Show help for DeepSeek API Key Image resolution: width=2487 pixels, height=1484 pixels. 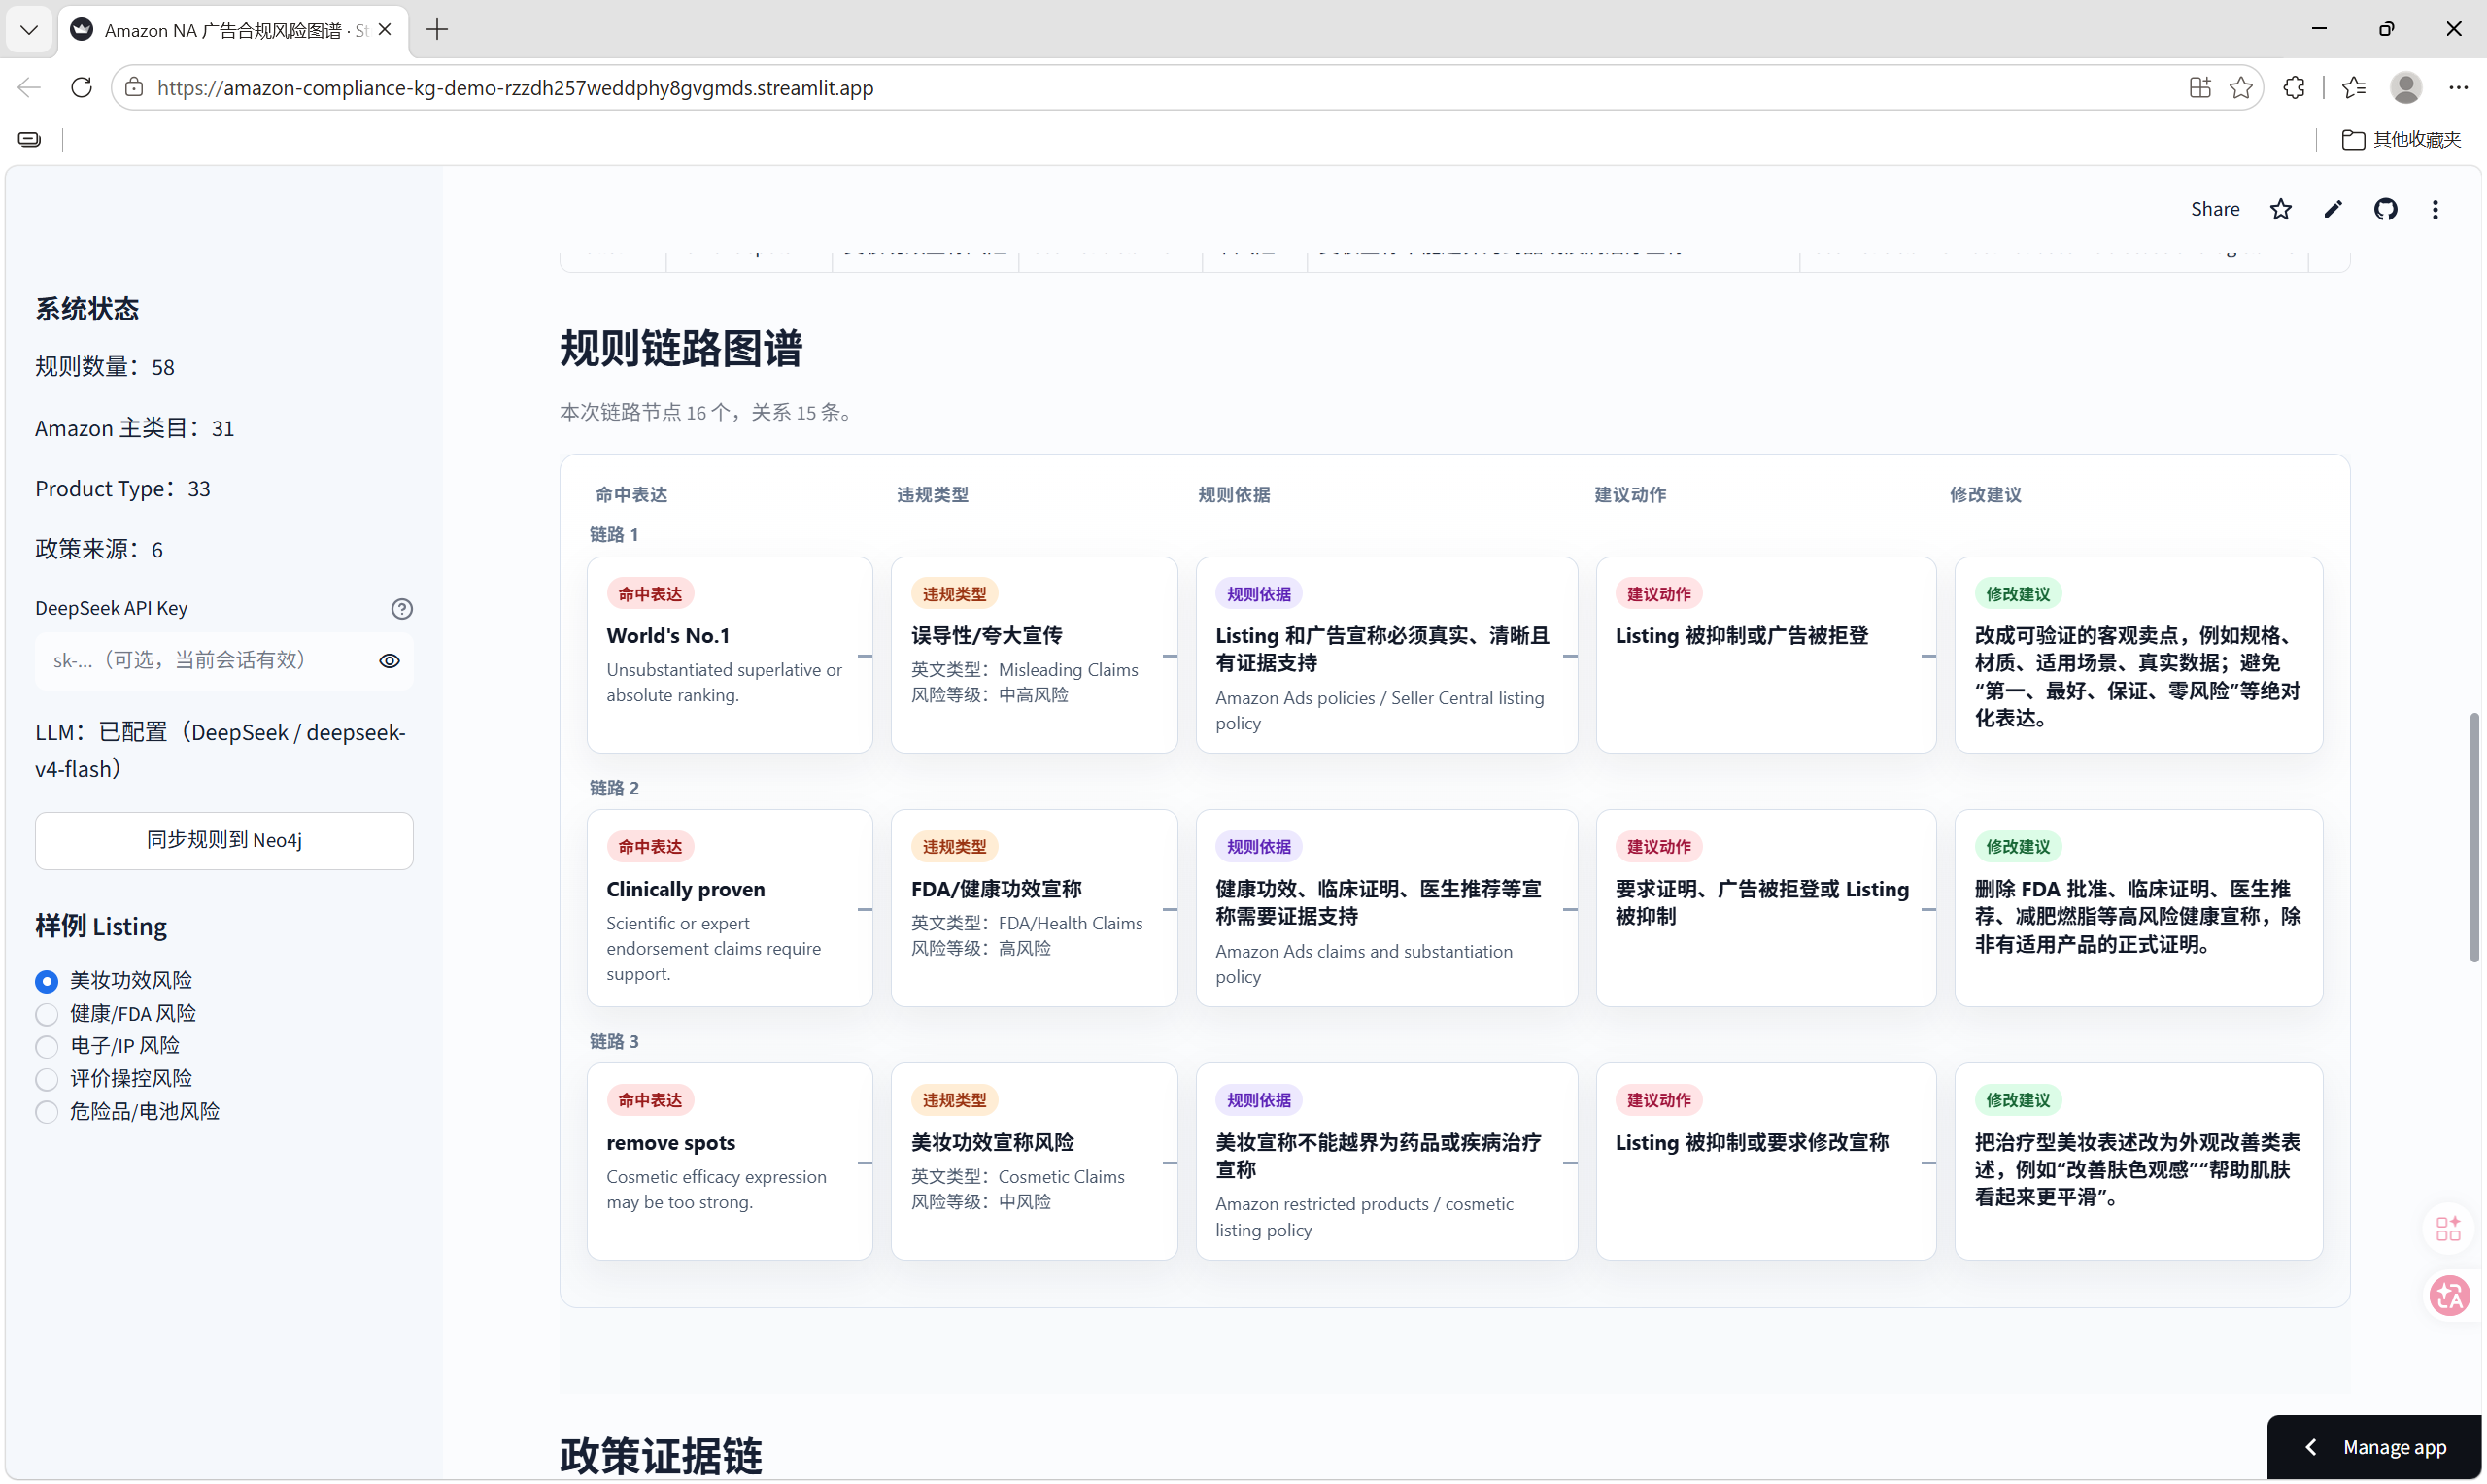point(402,609)
